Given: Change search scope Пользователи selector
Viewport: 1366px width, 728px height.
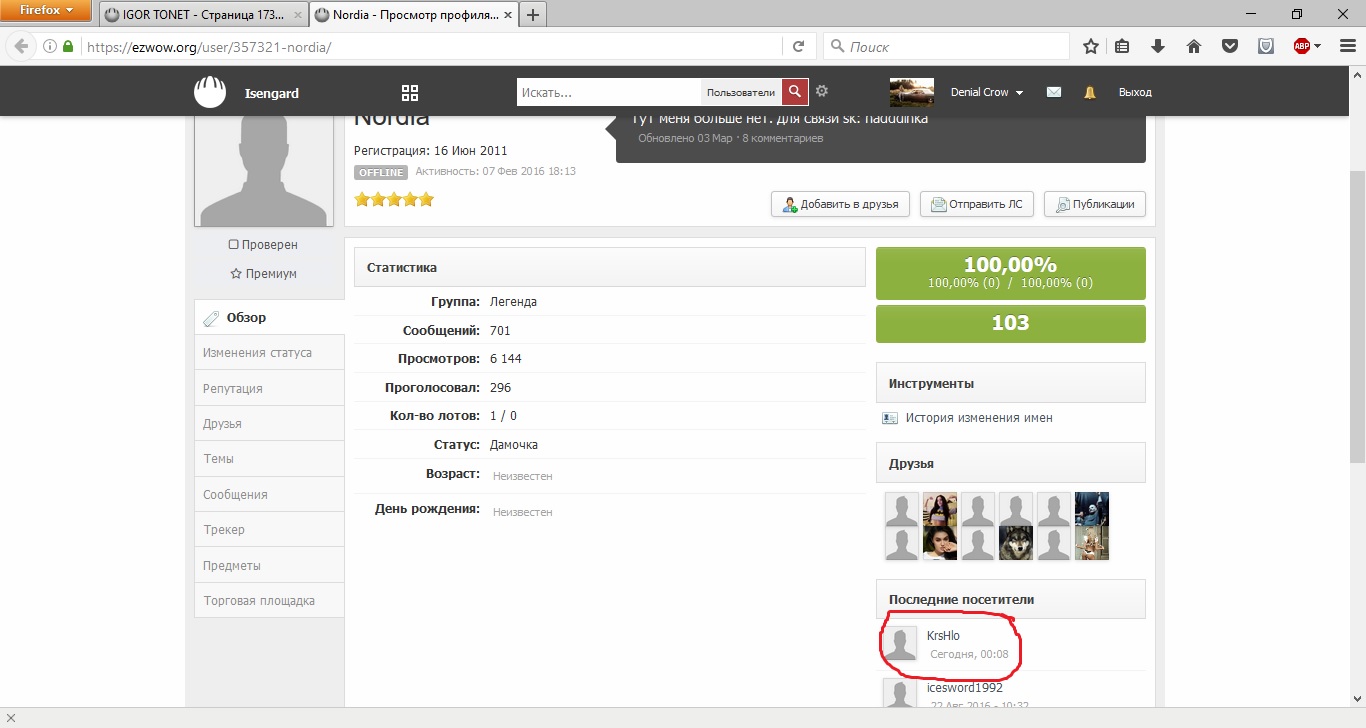Looking at the screenshot, I should (741, 92).
